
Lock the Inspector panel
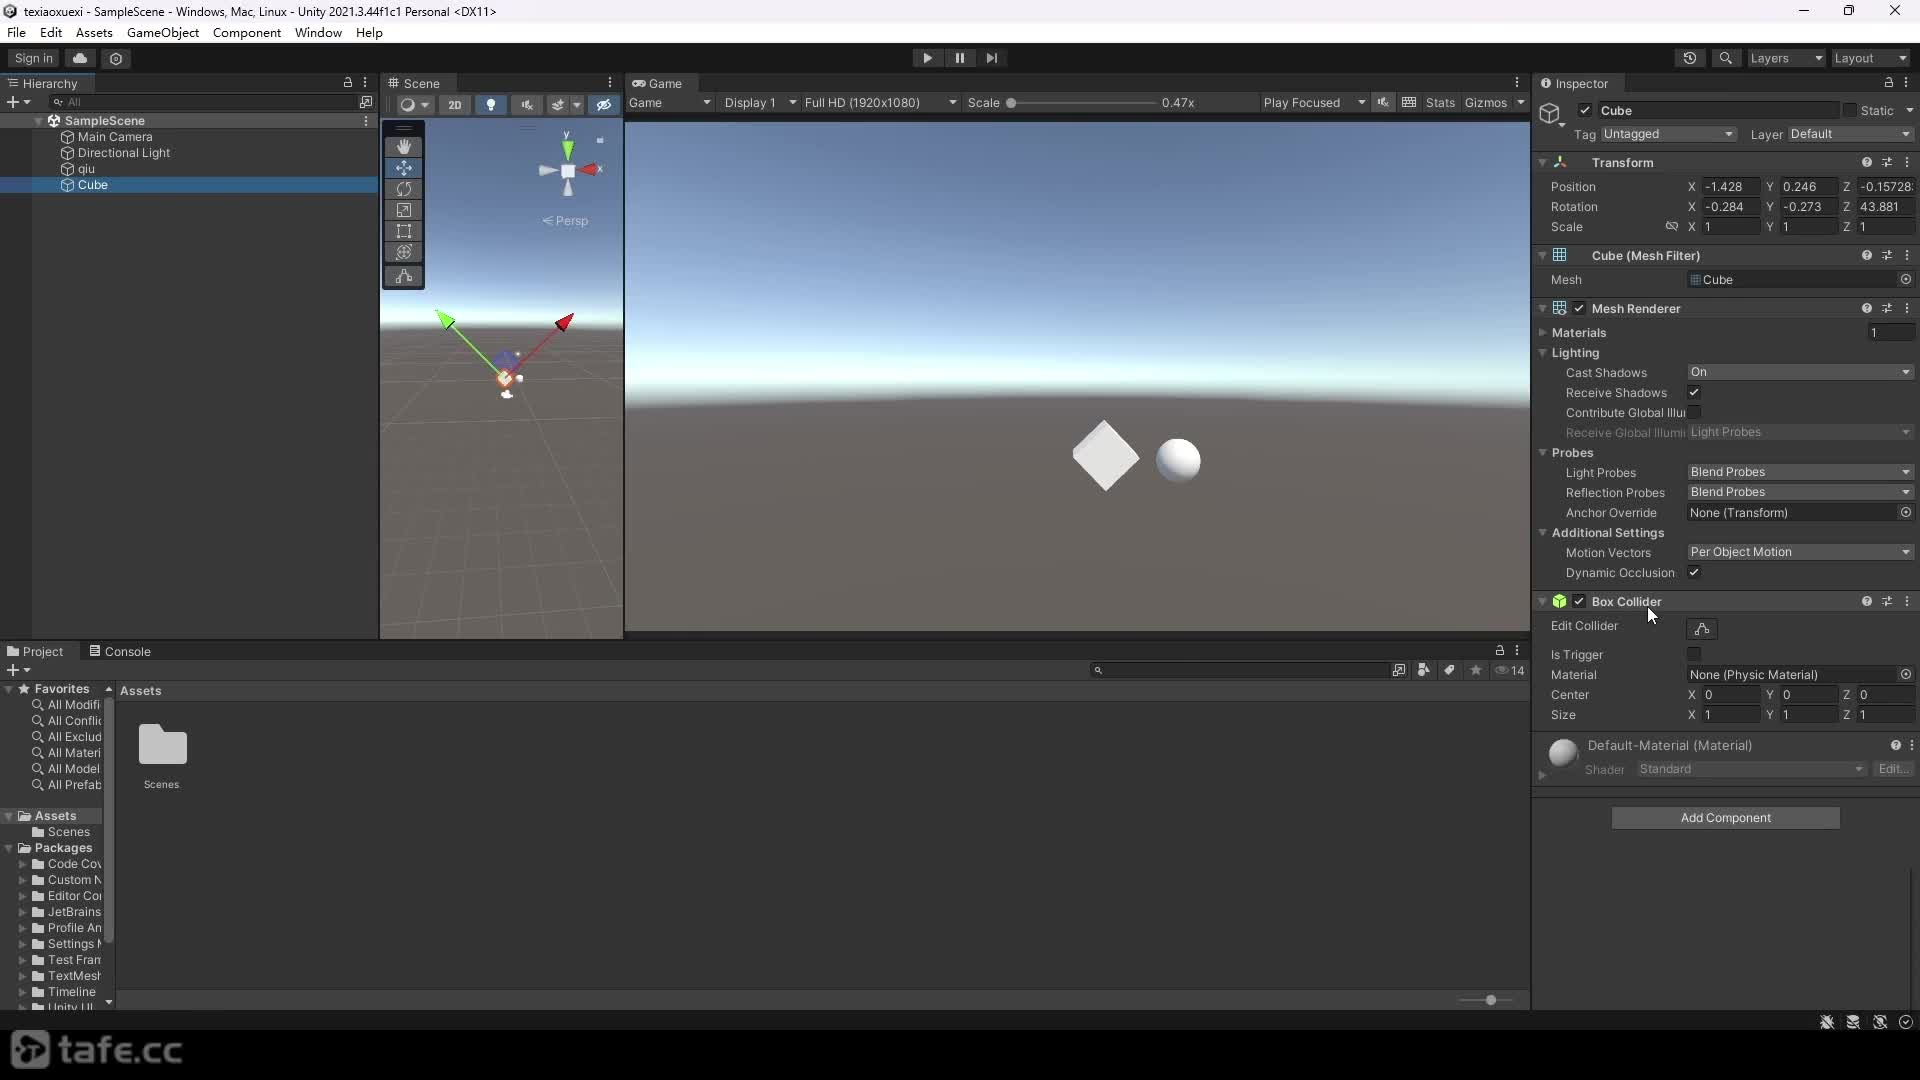(x=1889, y=83)
